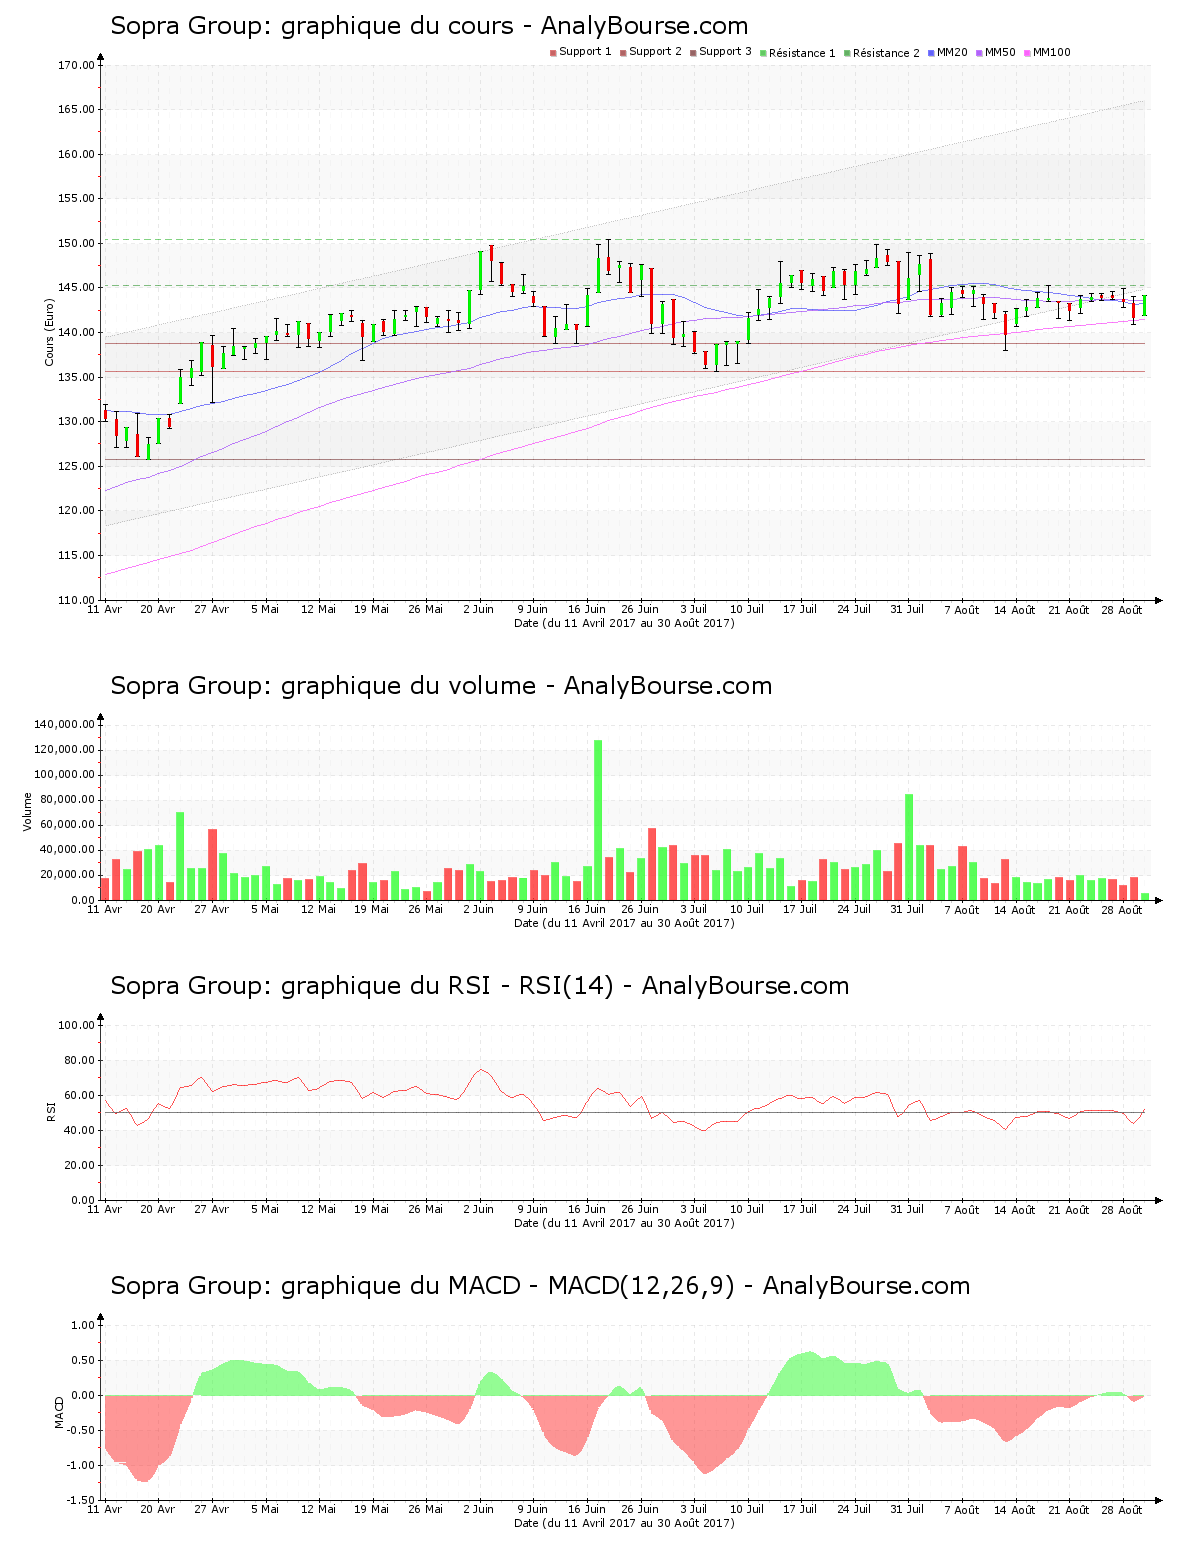Click the 150.00 price axis value

76,243
